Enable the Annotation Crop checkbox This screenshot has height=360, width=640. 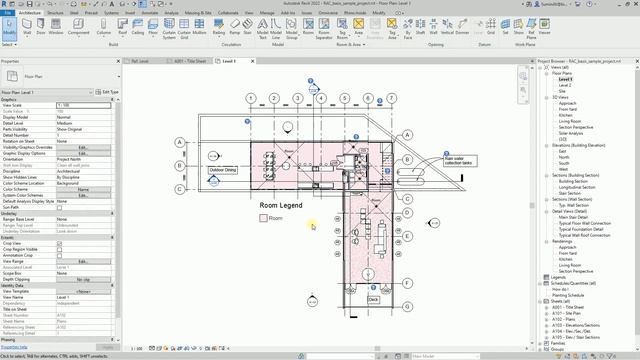59,256
